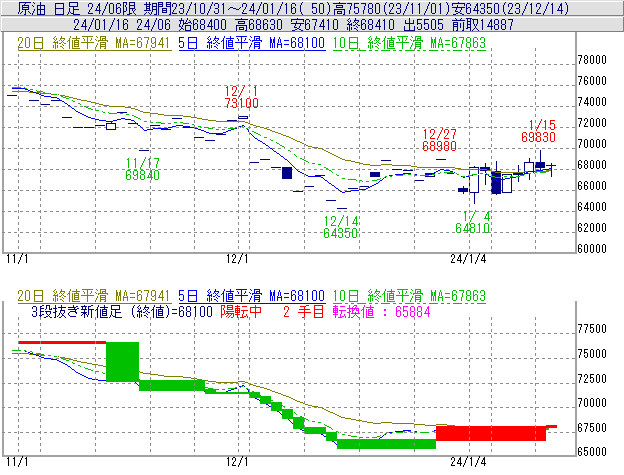Click the large dark candlestick after 12/1

tap(287, 173)
